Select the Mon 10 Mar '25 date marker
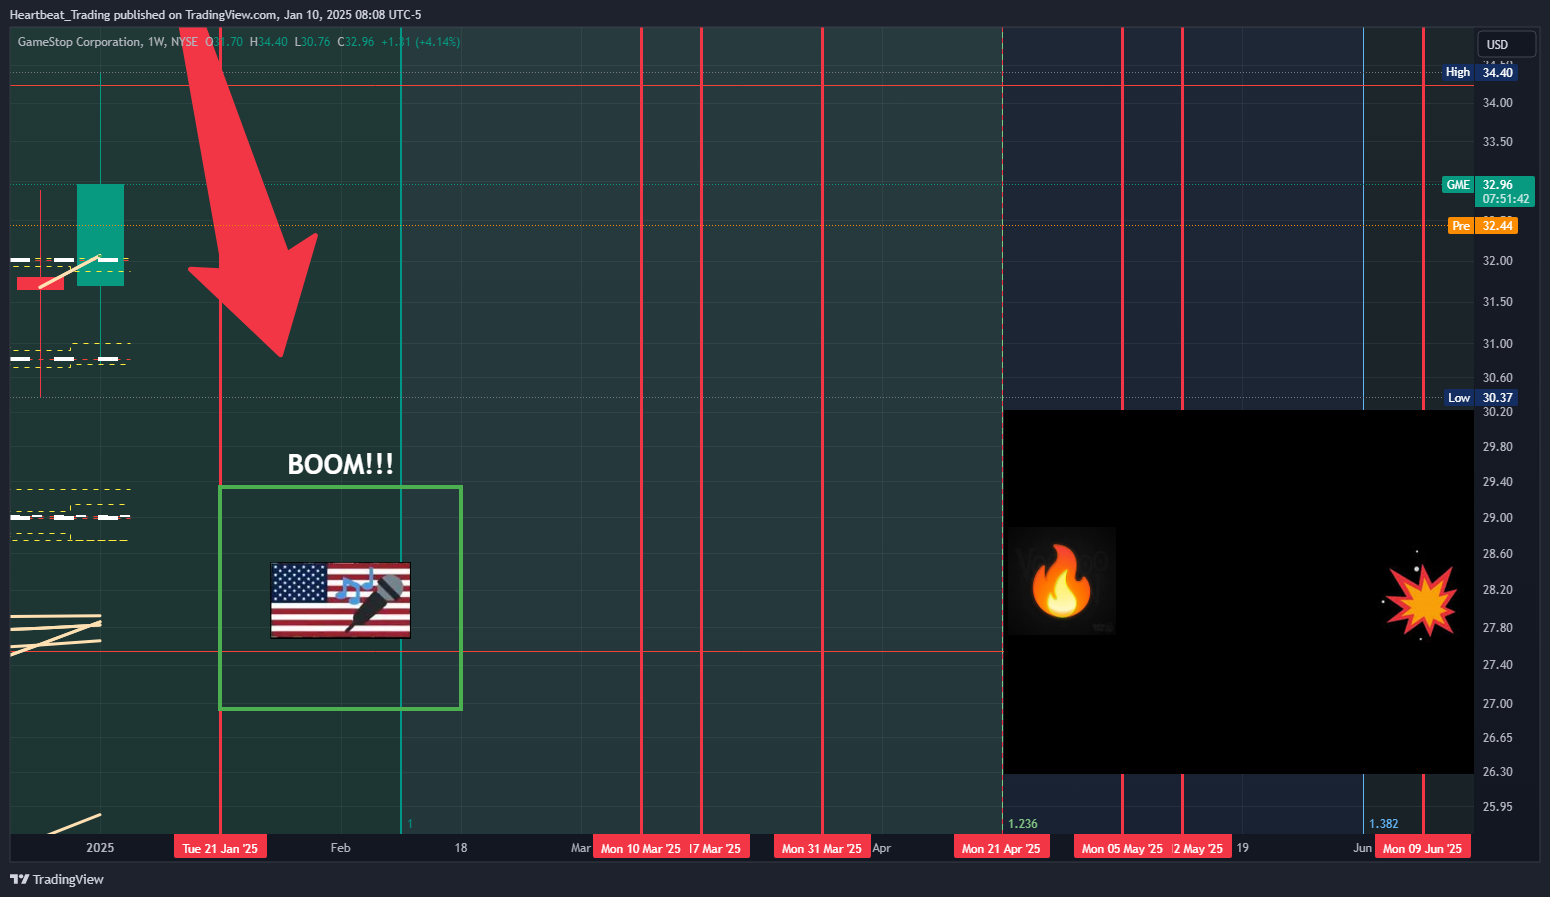 tap(640, 848)
